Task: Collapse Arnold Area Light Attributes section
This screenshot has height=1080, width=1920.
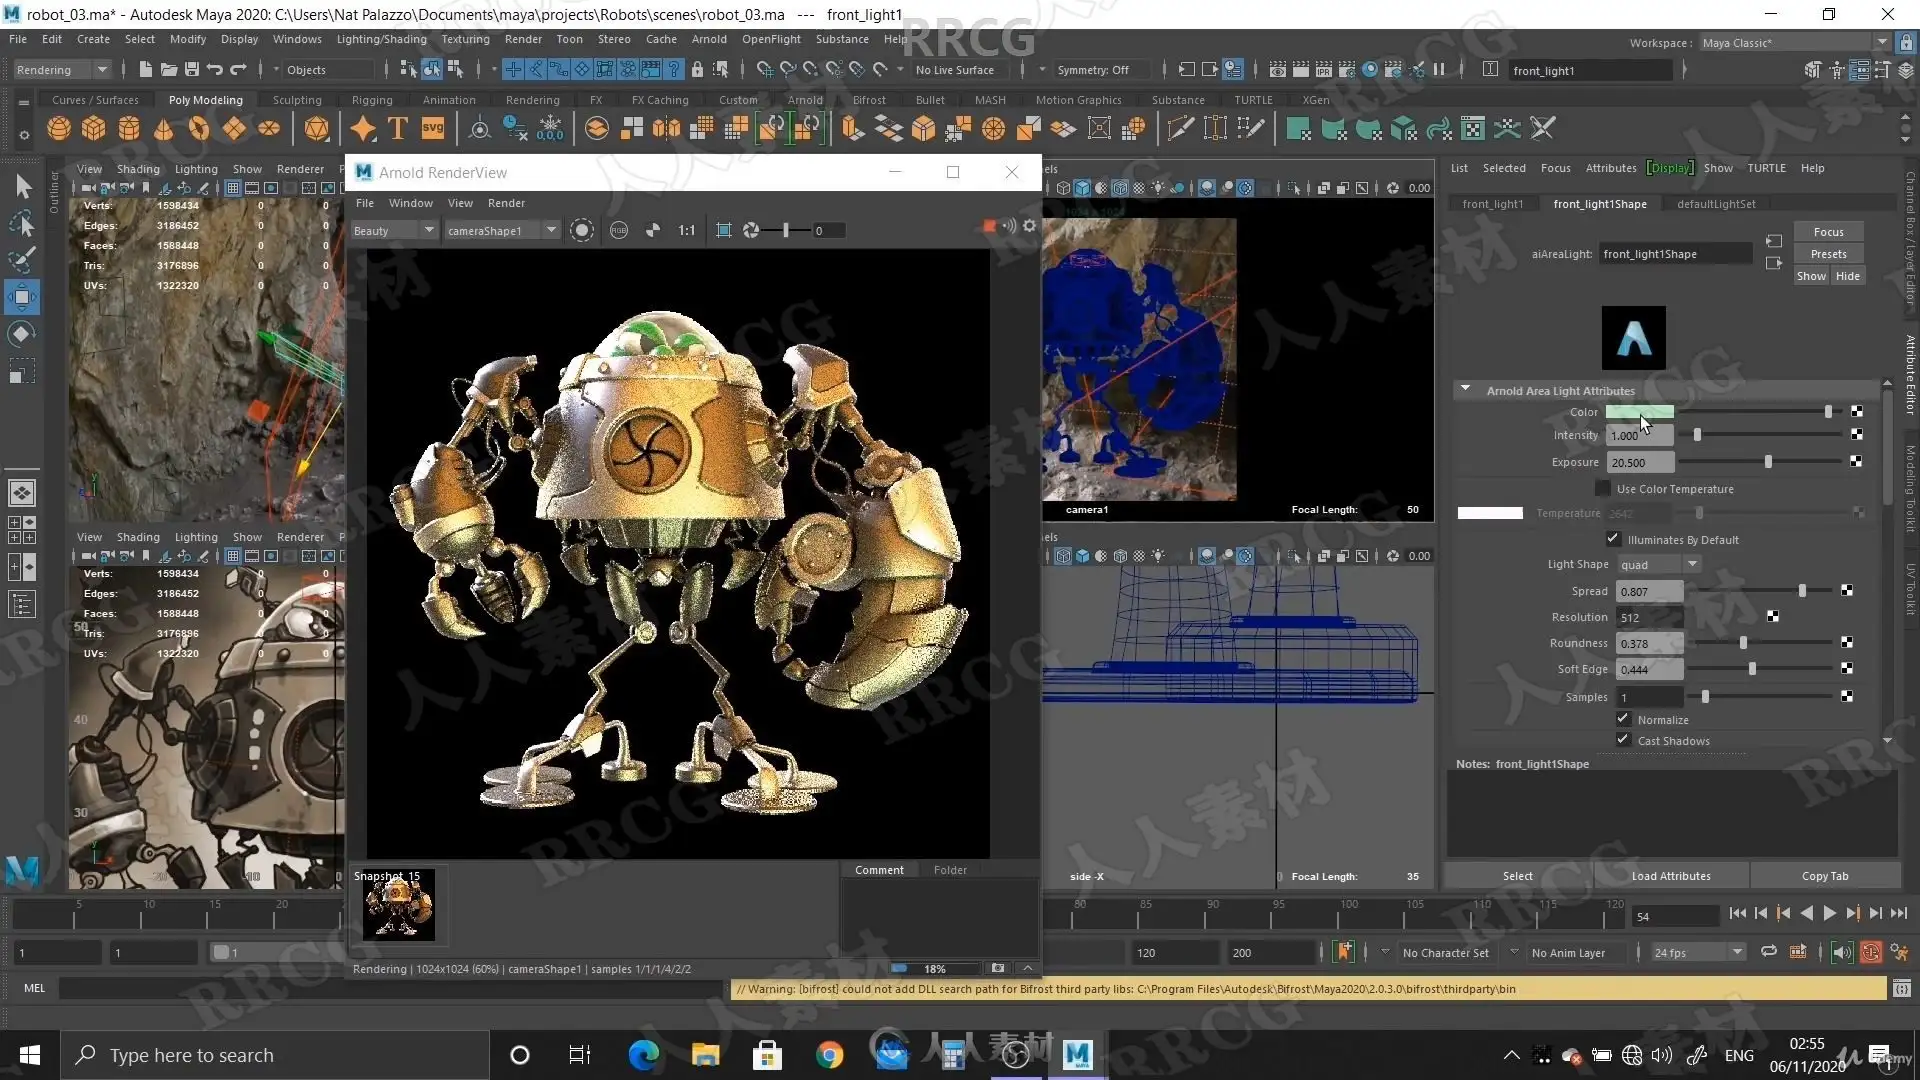Action: click(1465, 390)
